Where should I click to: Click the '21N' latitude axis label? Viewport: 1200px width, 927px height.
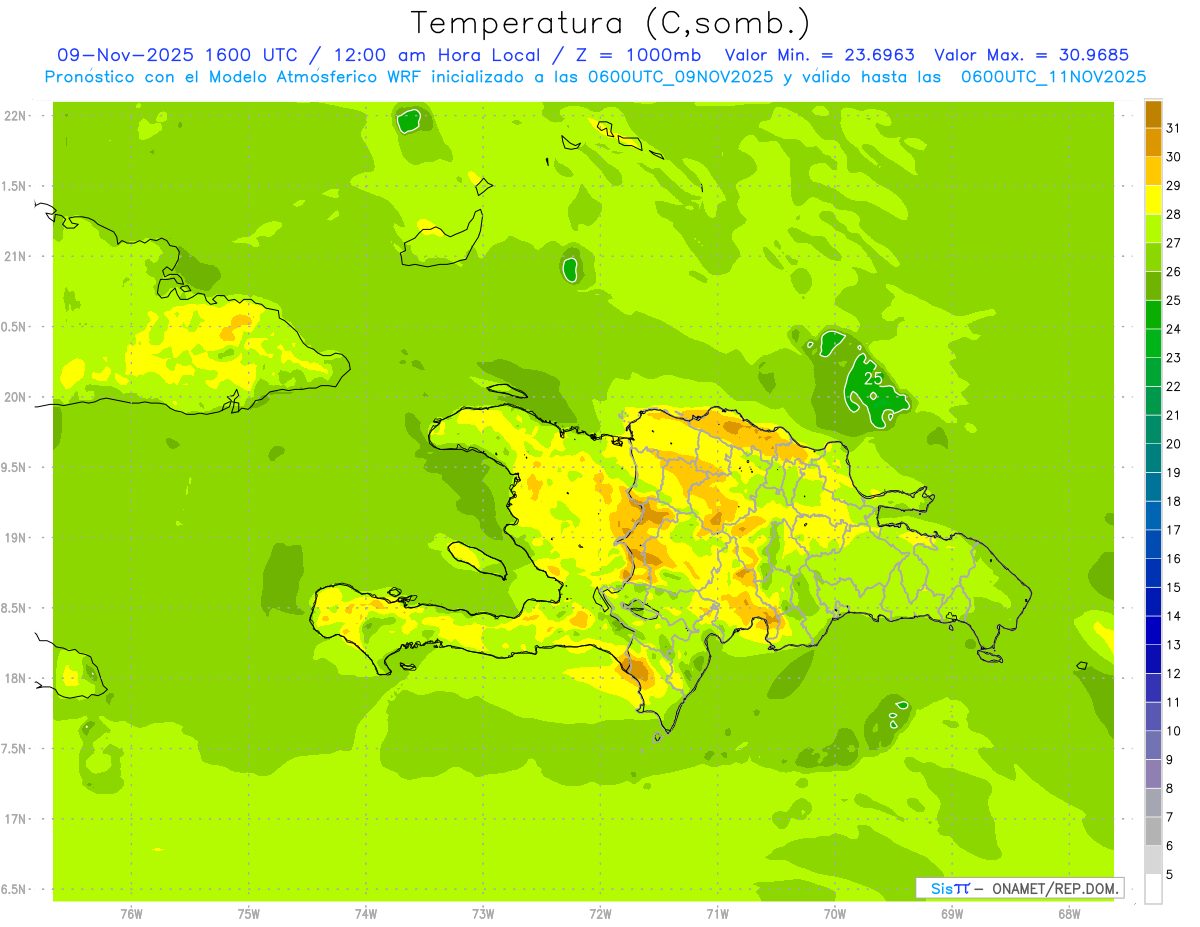[x=16, y=257]
